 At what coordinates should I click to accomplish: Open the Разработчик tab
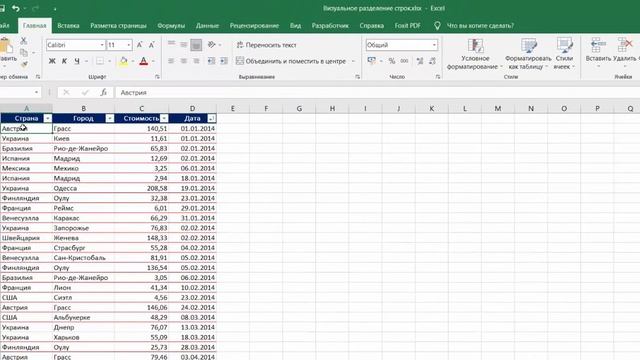(330, 25)
